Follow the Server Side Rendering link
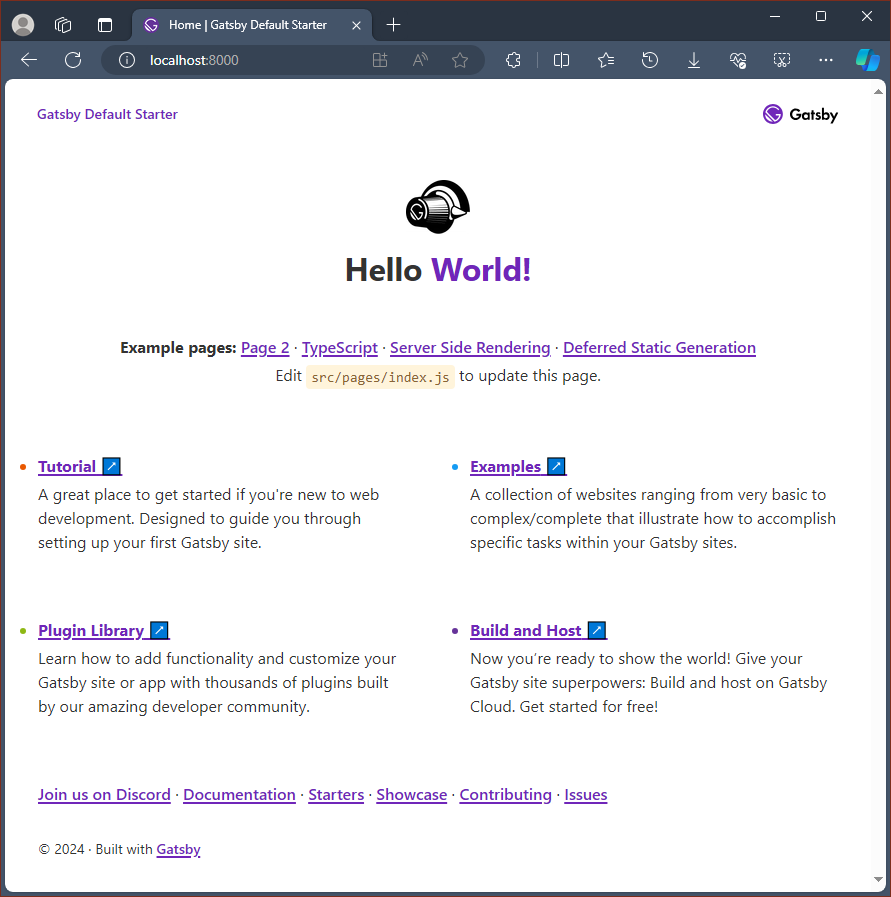This screenshot has width=891, height=897. [470, 347]
